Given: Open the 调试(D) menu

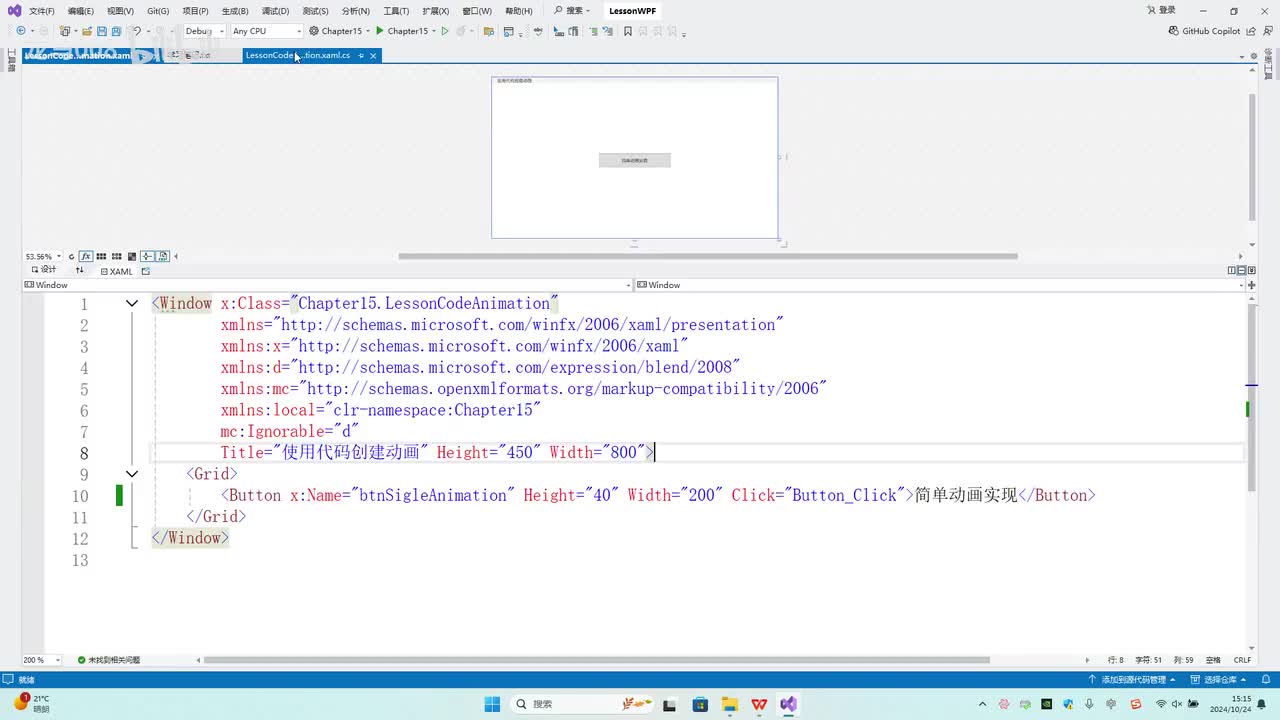Looking at the screenshot, I should tap(275, 11).
